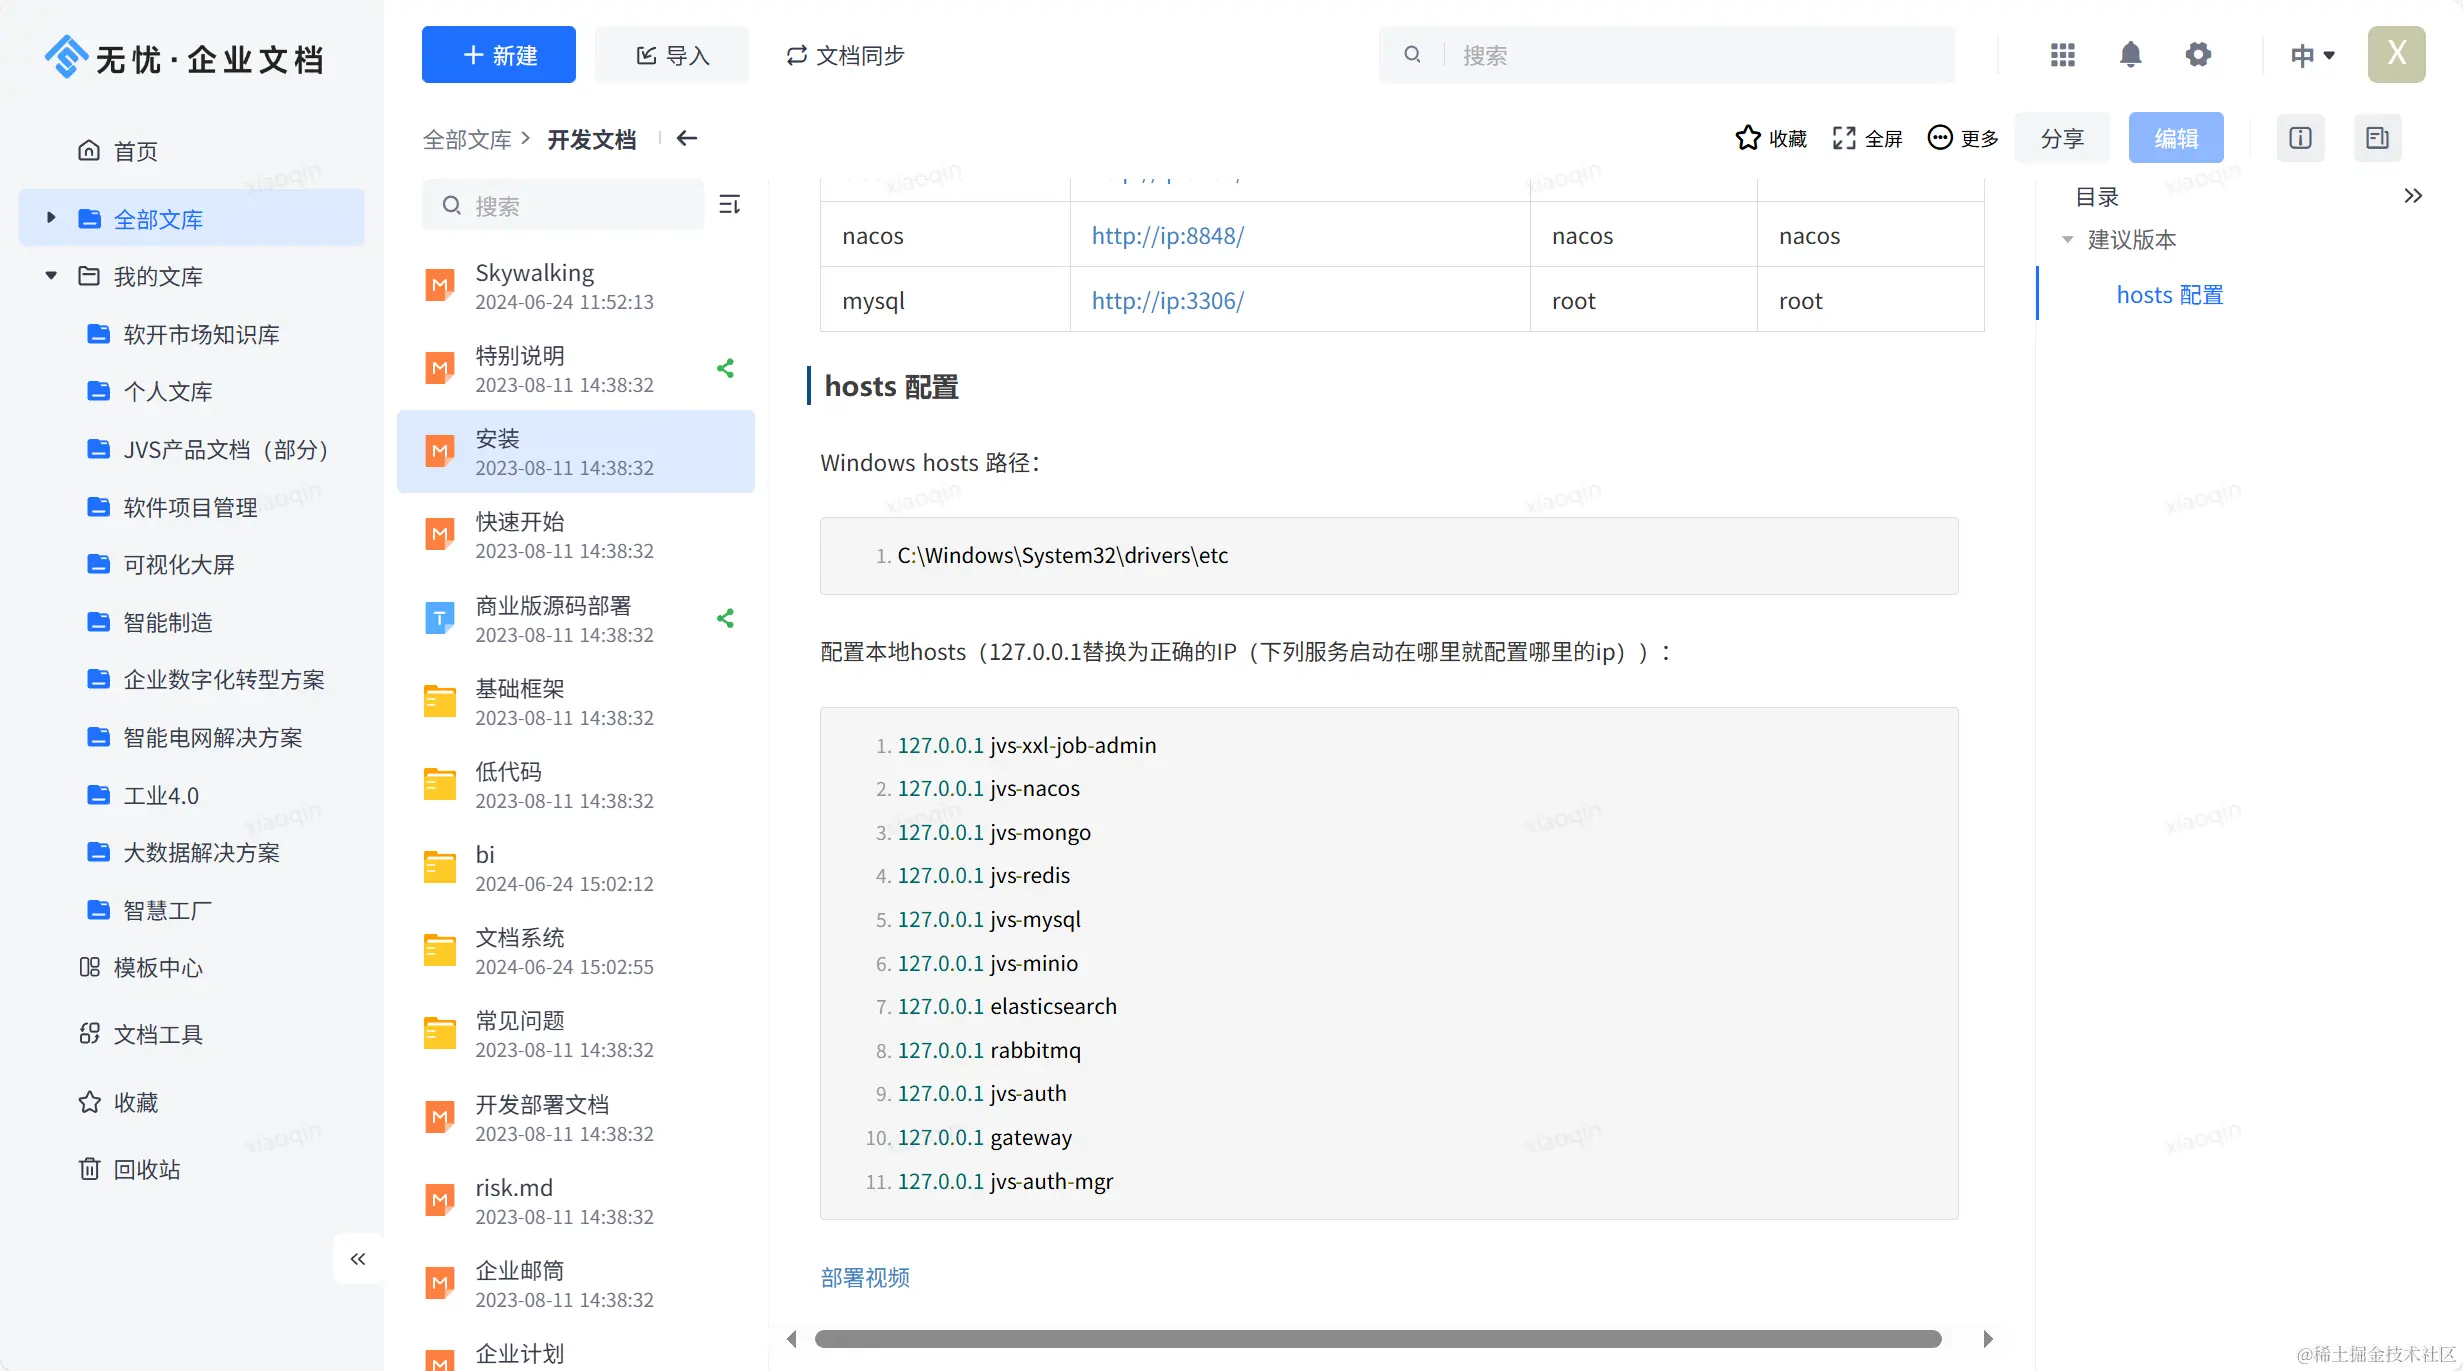Click the file list sort icon
This screenshot has height=1371, width=2463.
(x=730, y=205)
